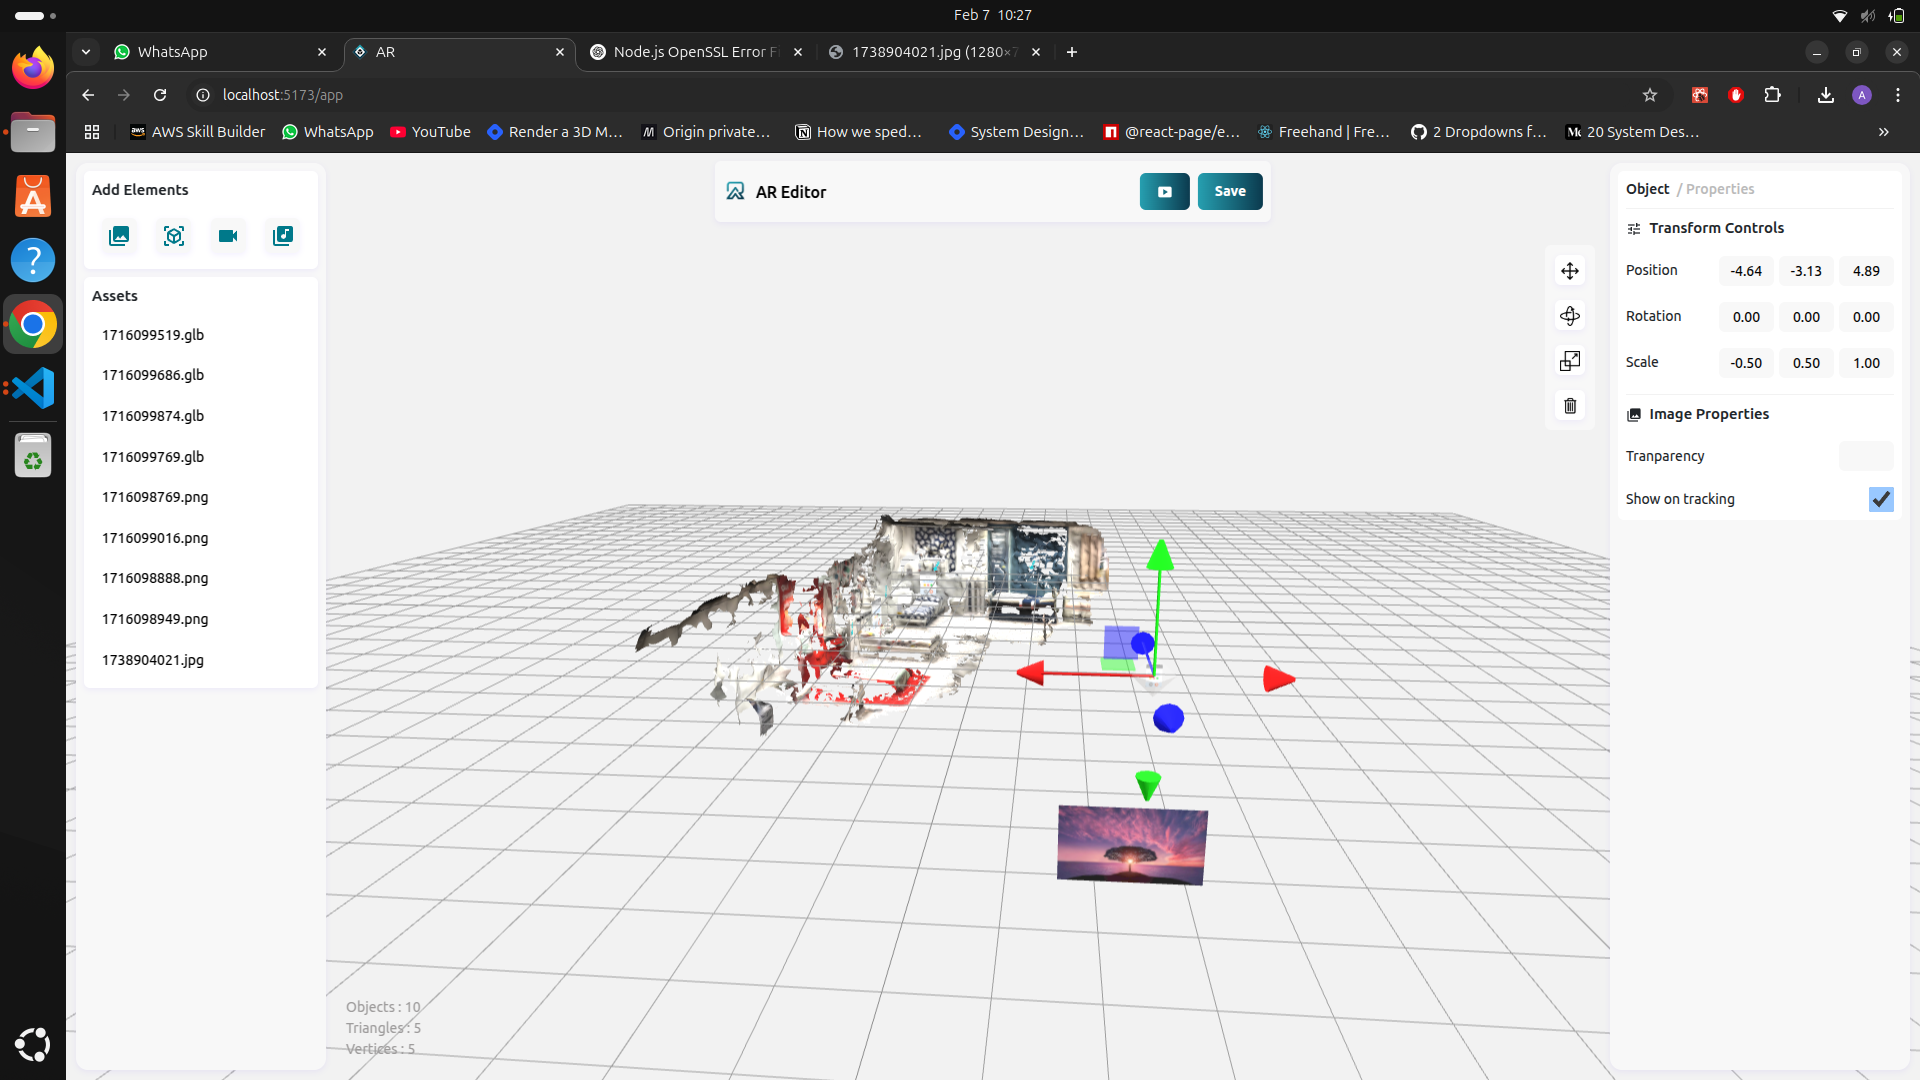1920x1080 pixels.
Task: Click the add audio element icon
Action: coord(283,236)
